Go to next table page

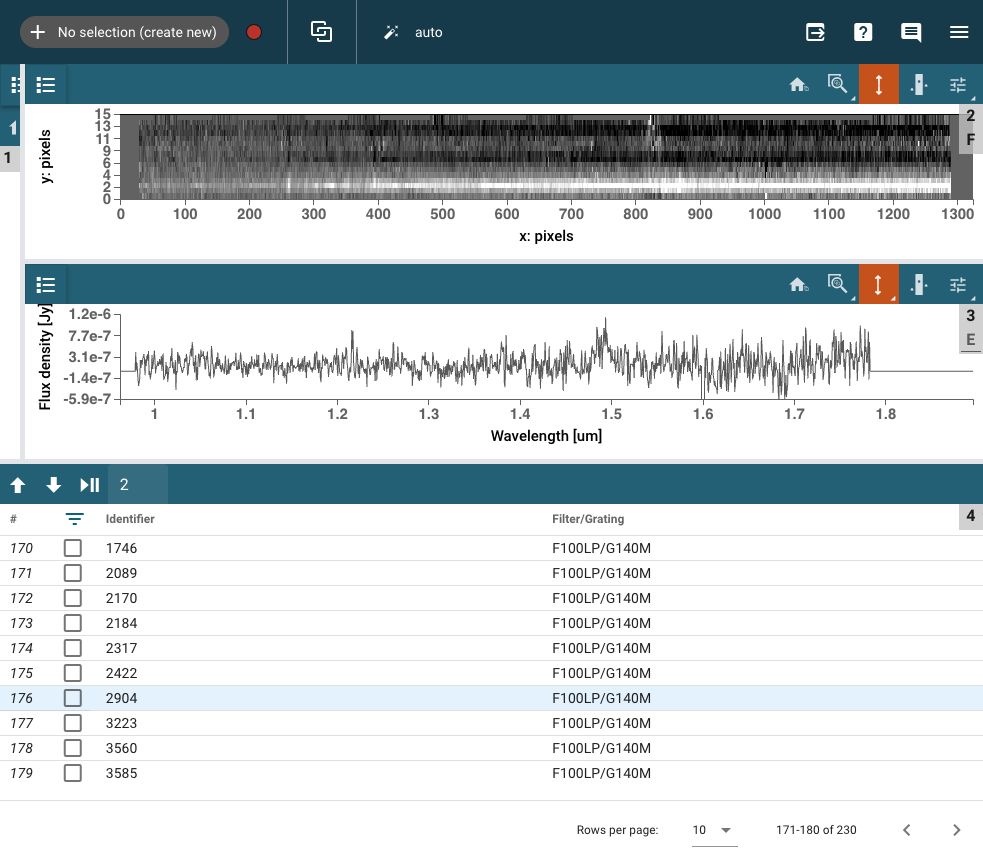(x=956, y=830)
